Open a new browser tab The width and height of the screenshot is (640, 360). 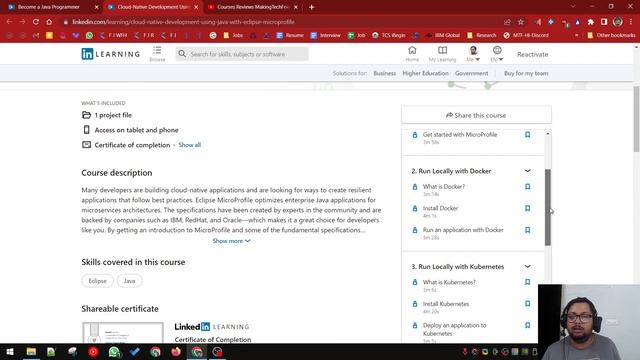[311, 7]
